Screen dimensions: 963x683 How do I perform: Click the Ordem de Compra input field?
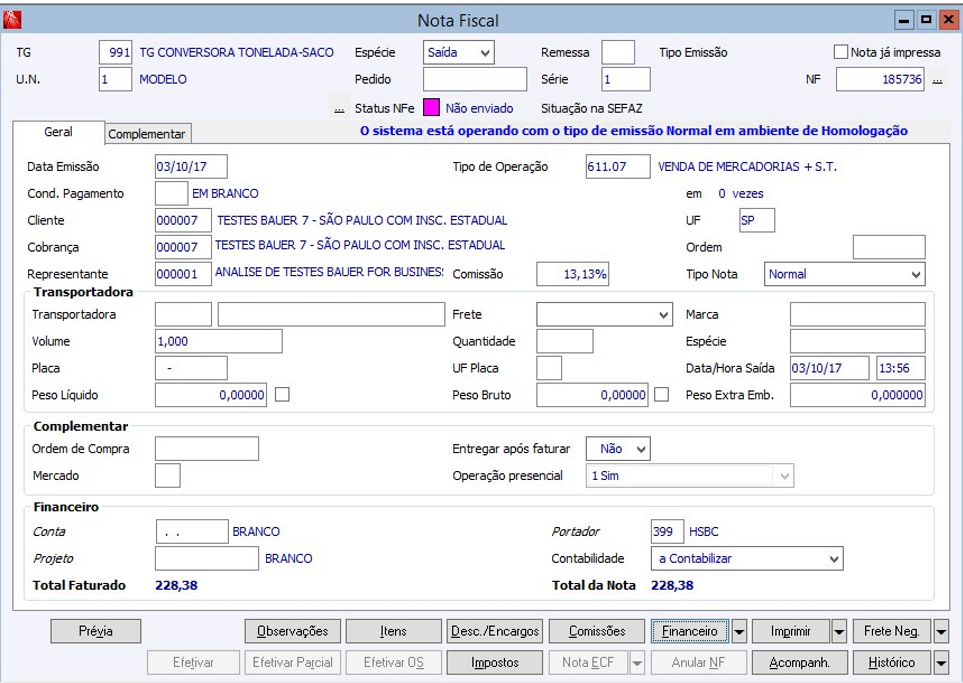[x=207, y=449]
